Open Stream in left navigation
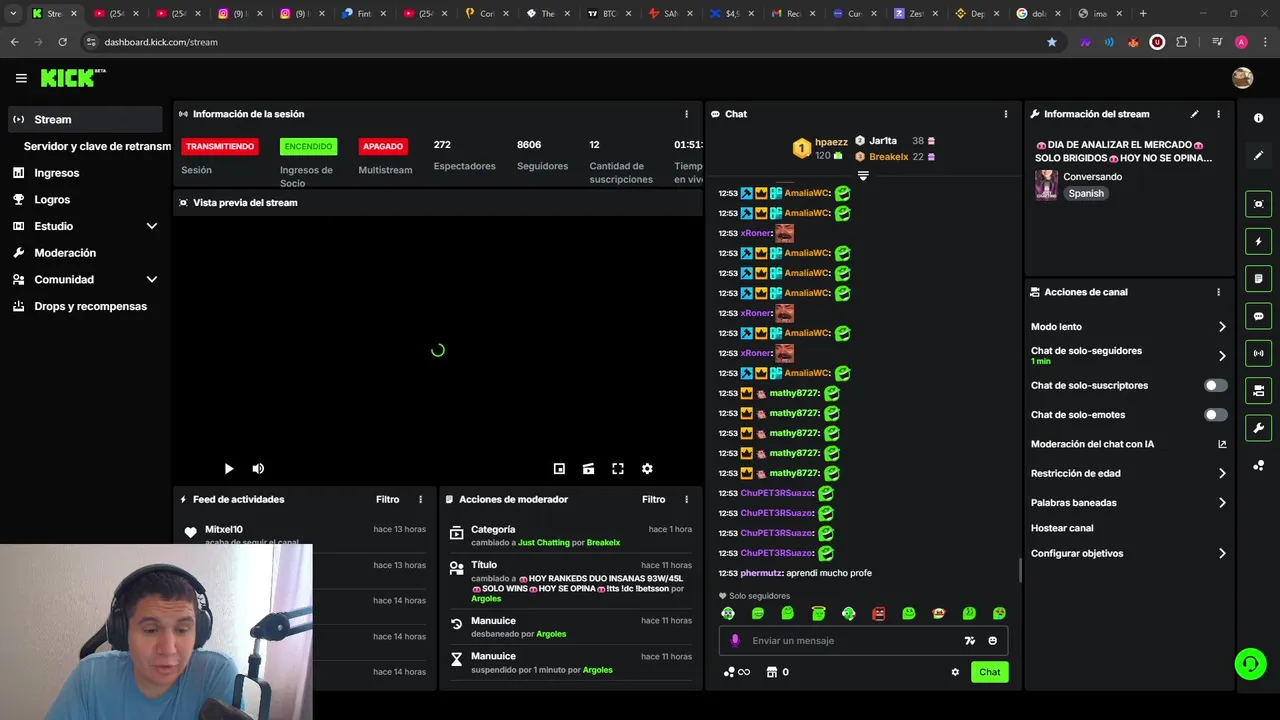 click(x=84, y=119)
